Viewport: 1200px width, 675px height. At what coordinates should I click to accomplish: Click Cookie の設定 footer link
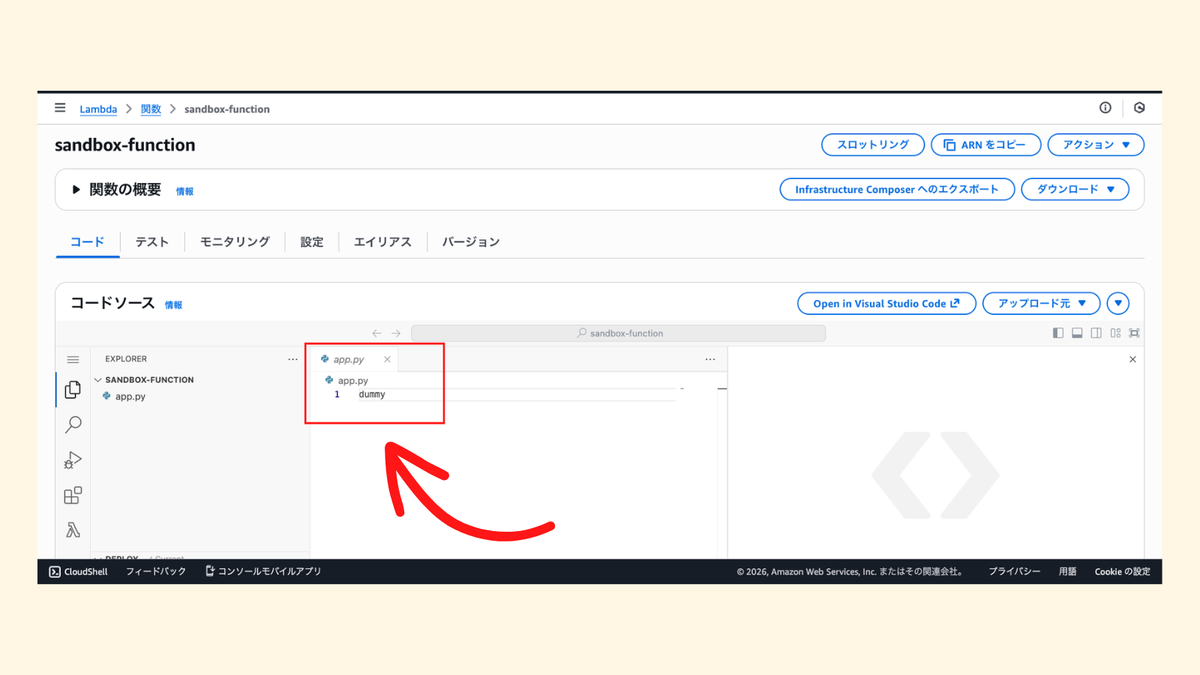1122,572
